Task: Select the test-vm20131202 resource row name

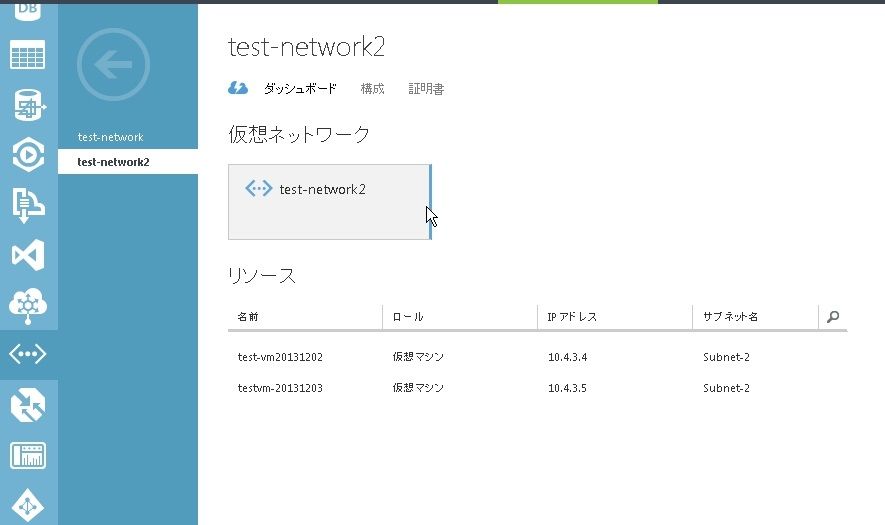Action: pos(280,357)
